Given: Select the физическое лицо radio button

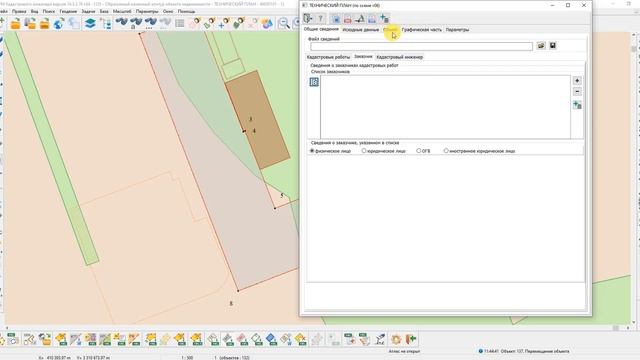Looking at the screenshot, I should pyautogui.click(x=312, y=151).
